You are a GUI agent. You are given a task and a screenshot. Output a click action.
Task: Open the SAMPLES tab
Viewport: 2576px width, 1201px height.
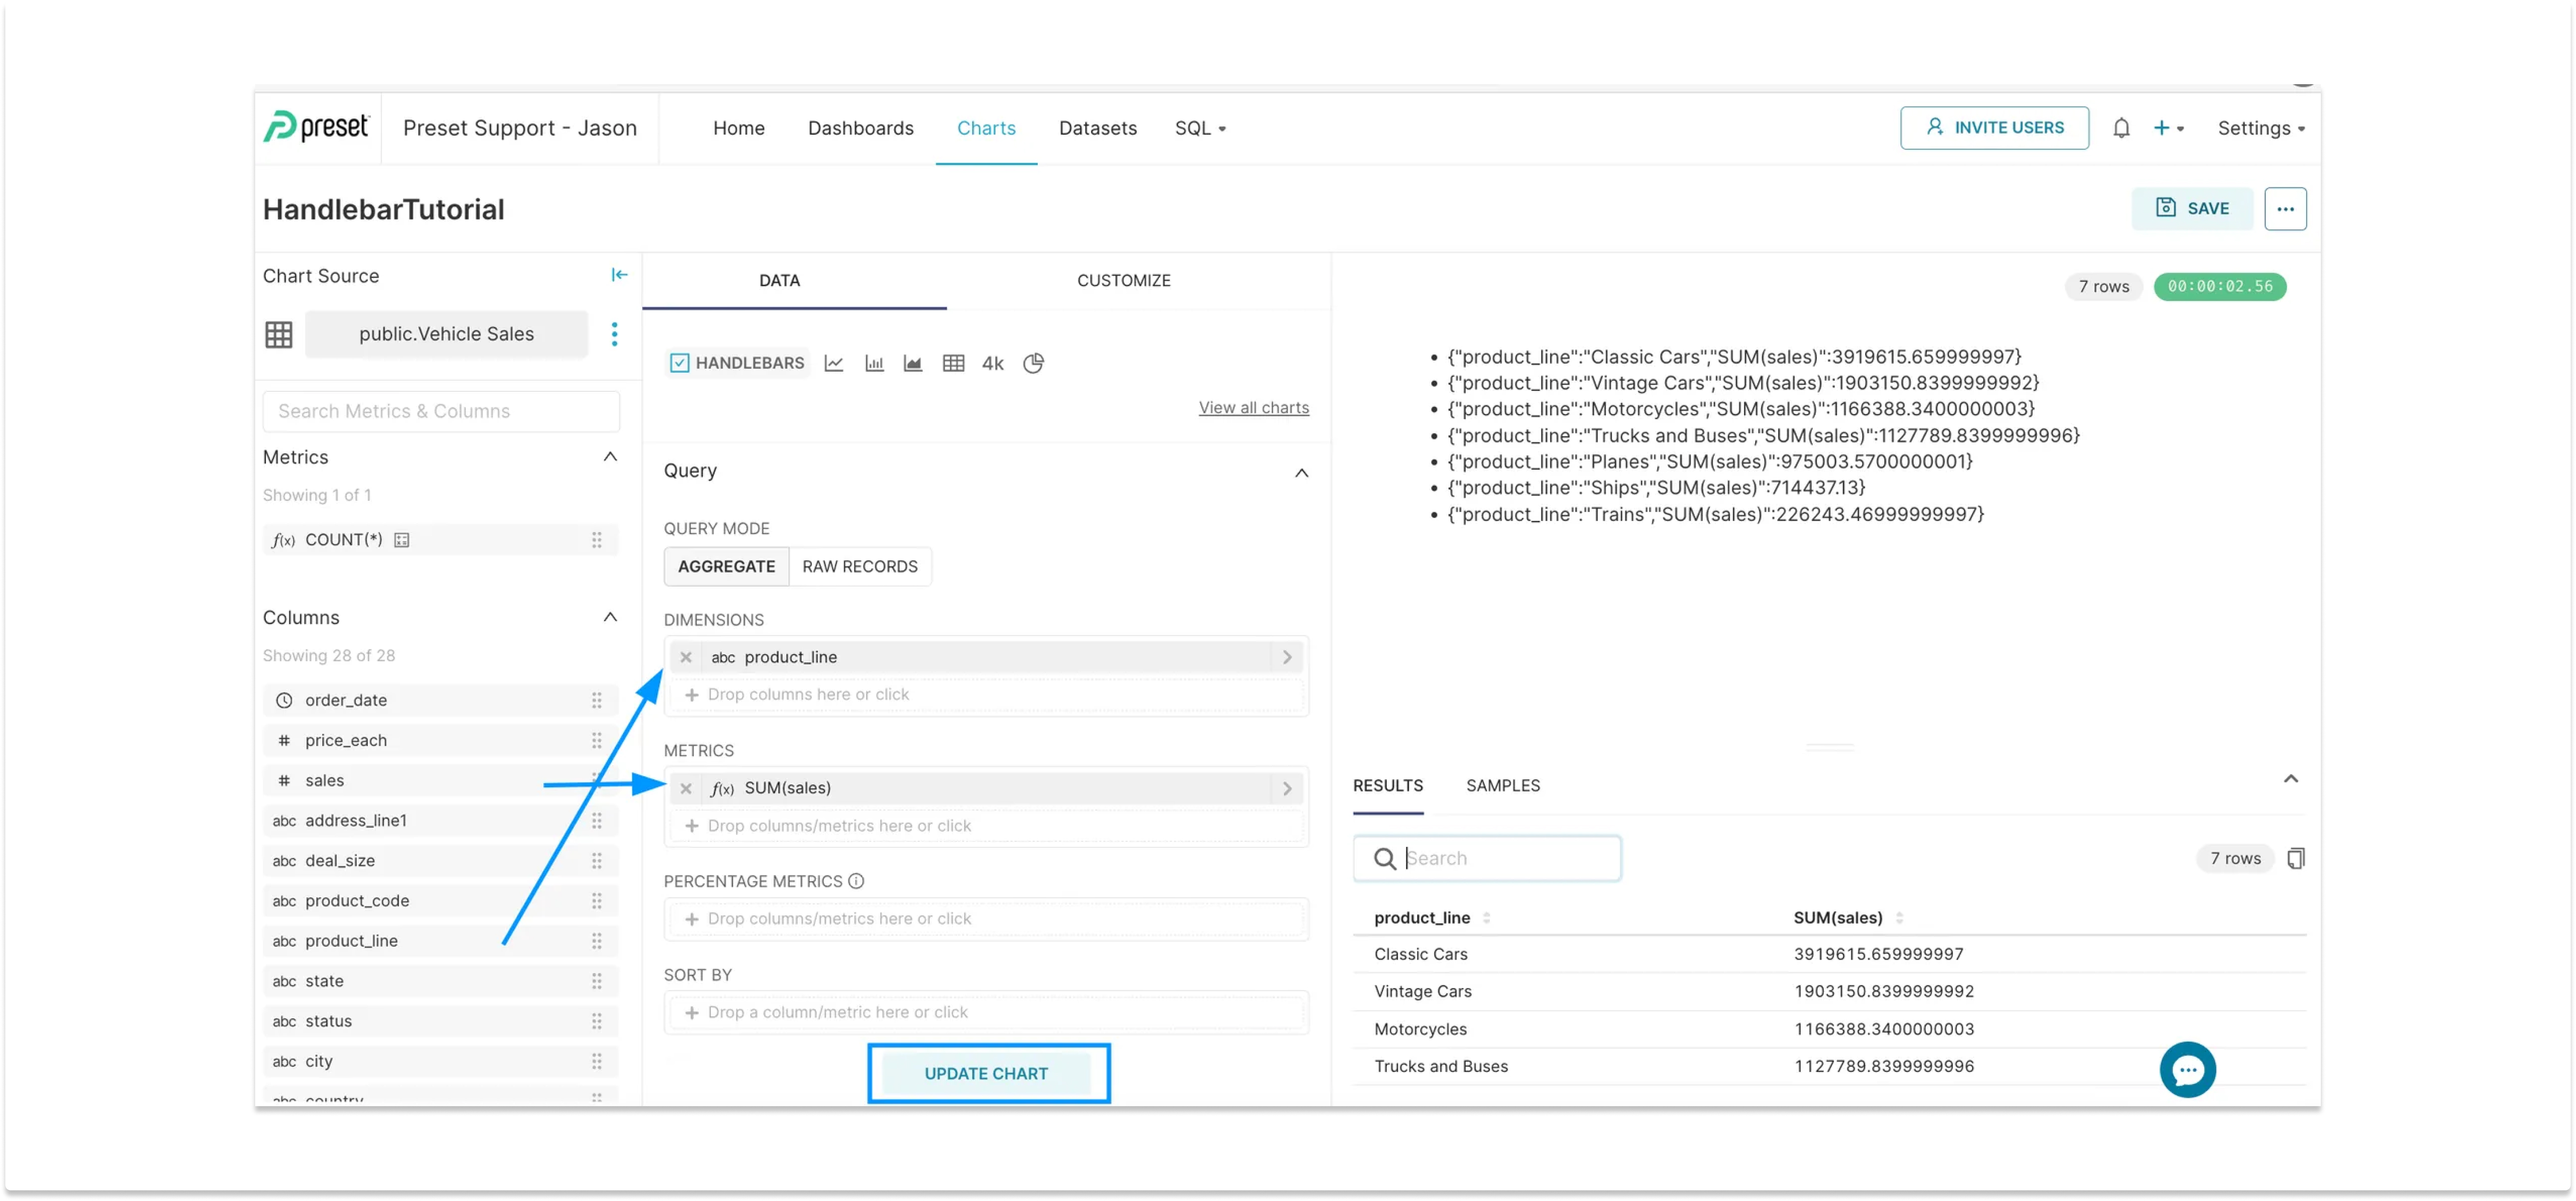coord(1503,786)
